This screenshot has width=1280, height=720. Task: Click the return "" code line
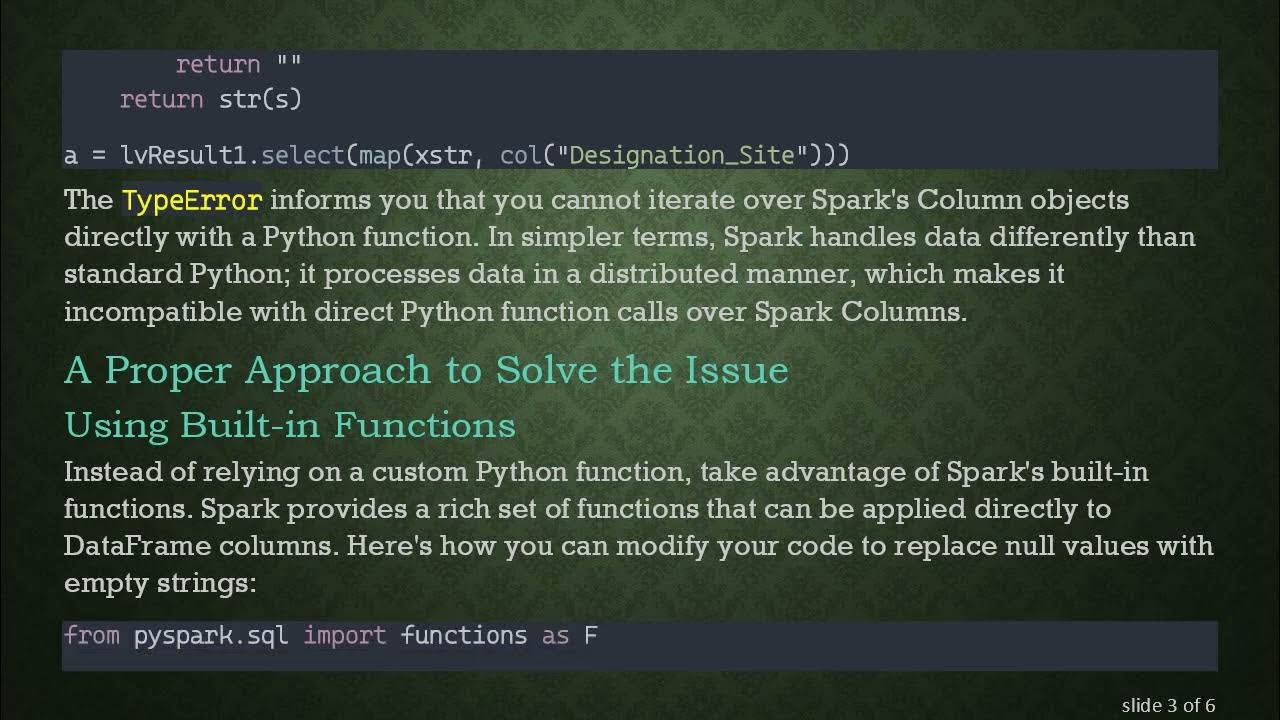238,65
